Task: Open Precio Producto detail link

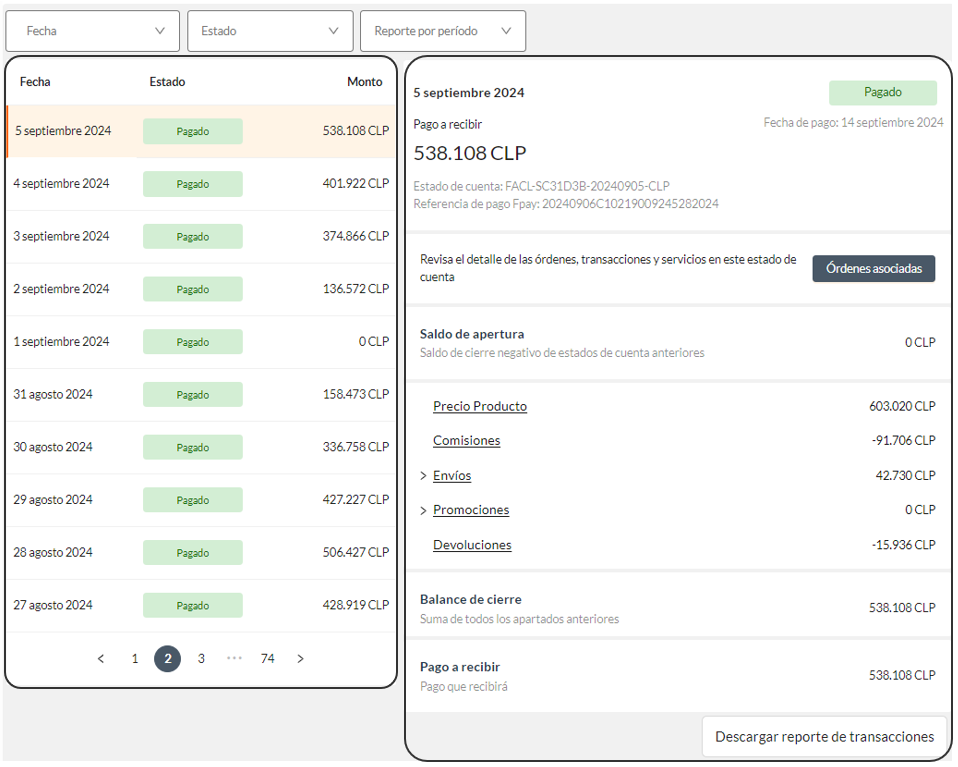Action: point(480,406)
